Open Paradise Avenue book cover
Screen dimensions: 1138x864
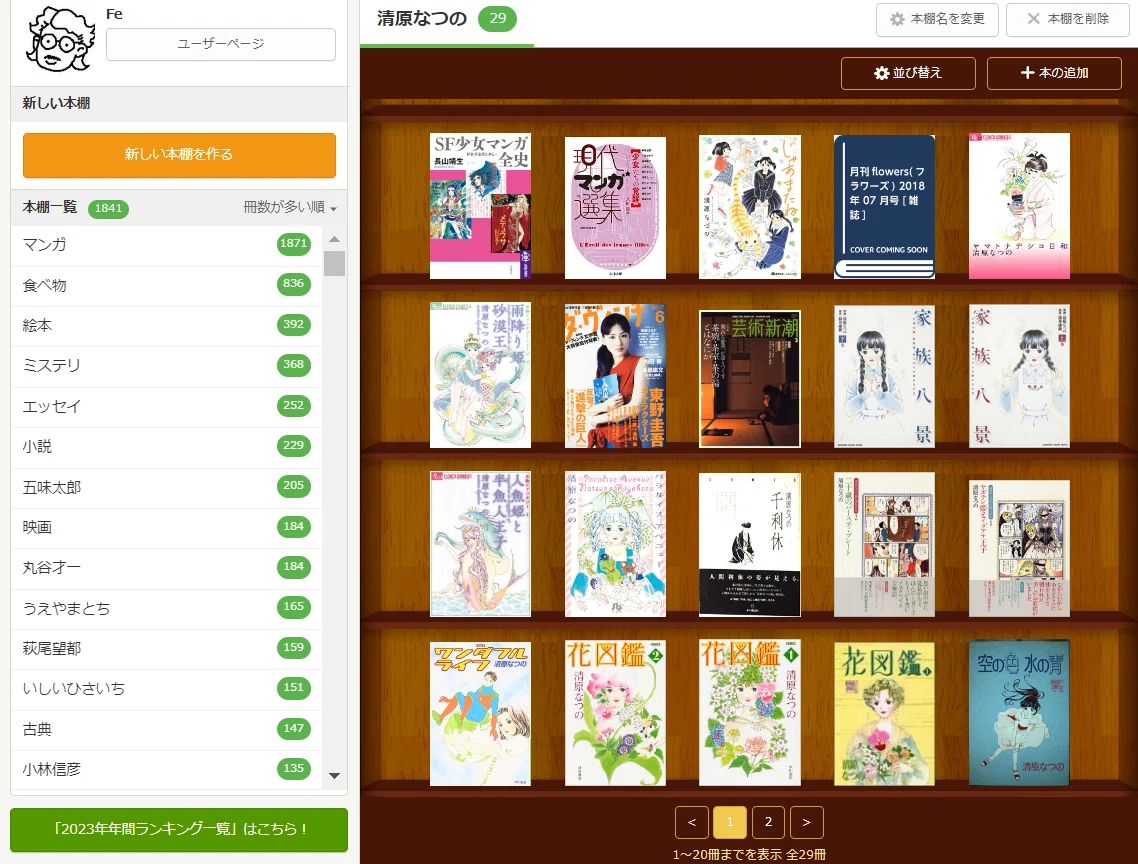615,545
